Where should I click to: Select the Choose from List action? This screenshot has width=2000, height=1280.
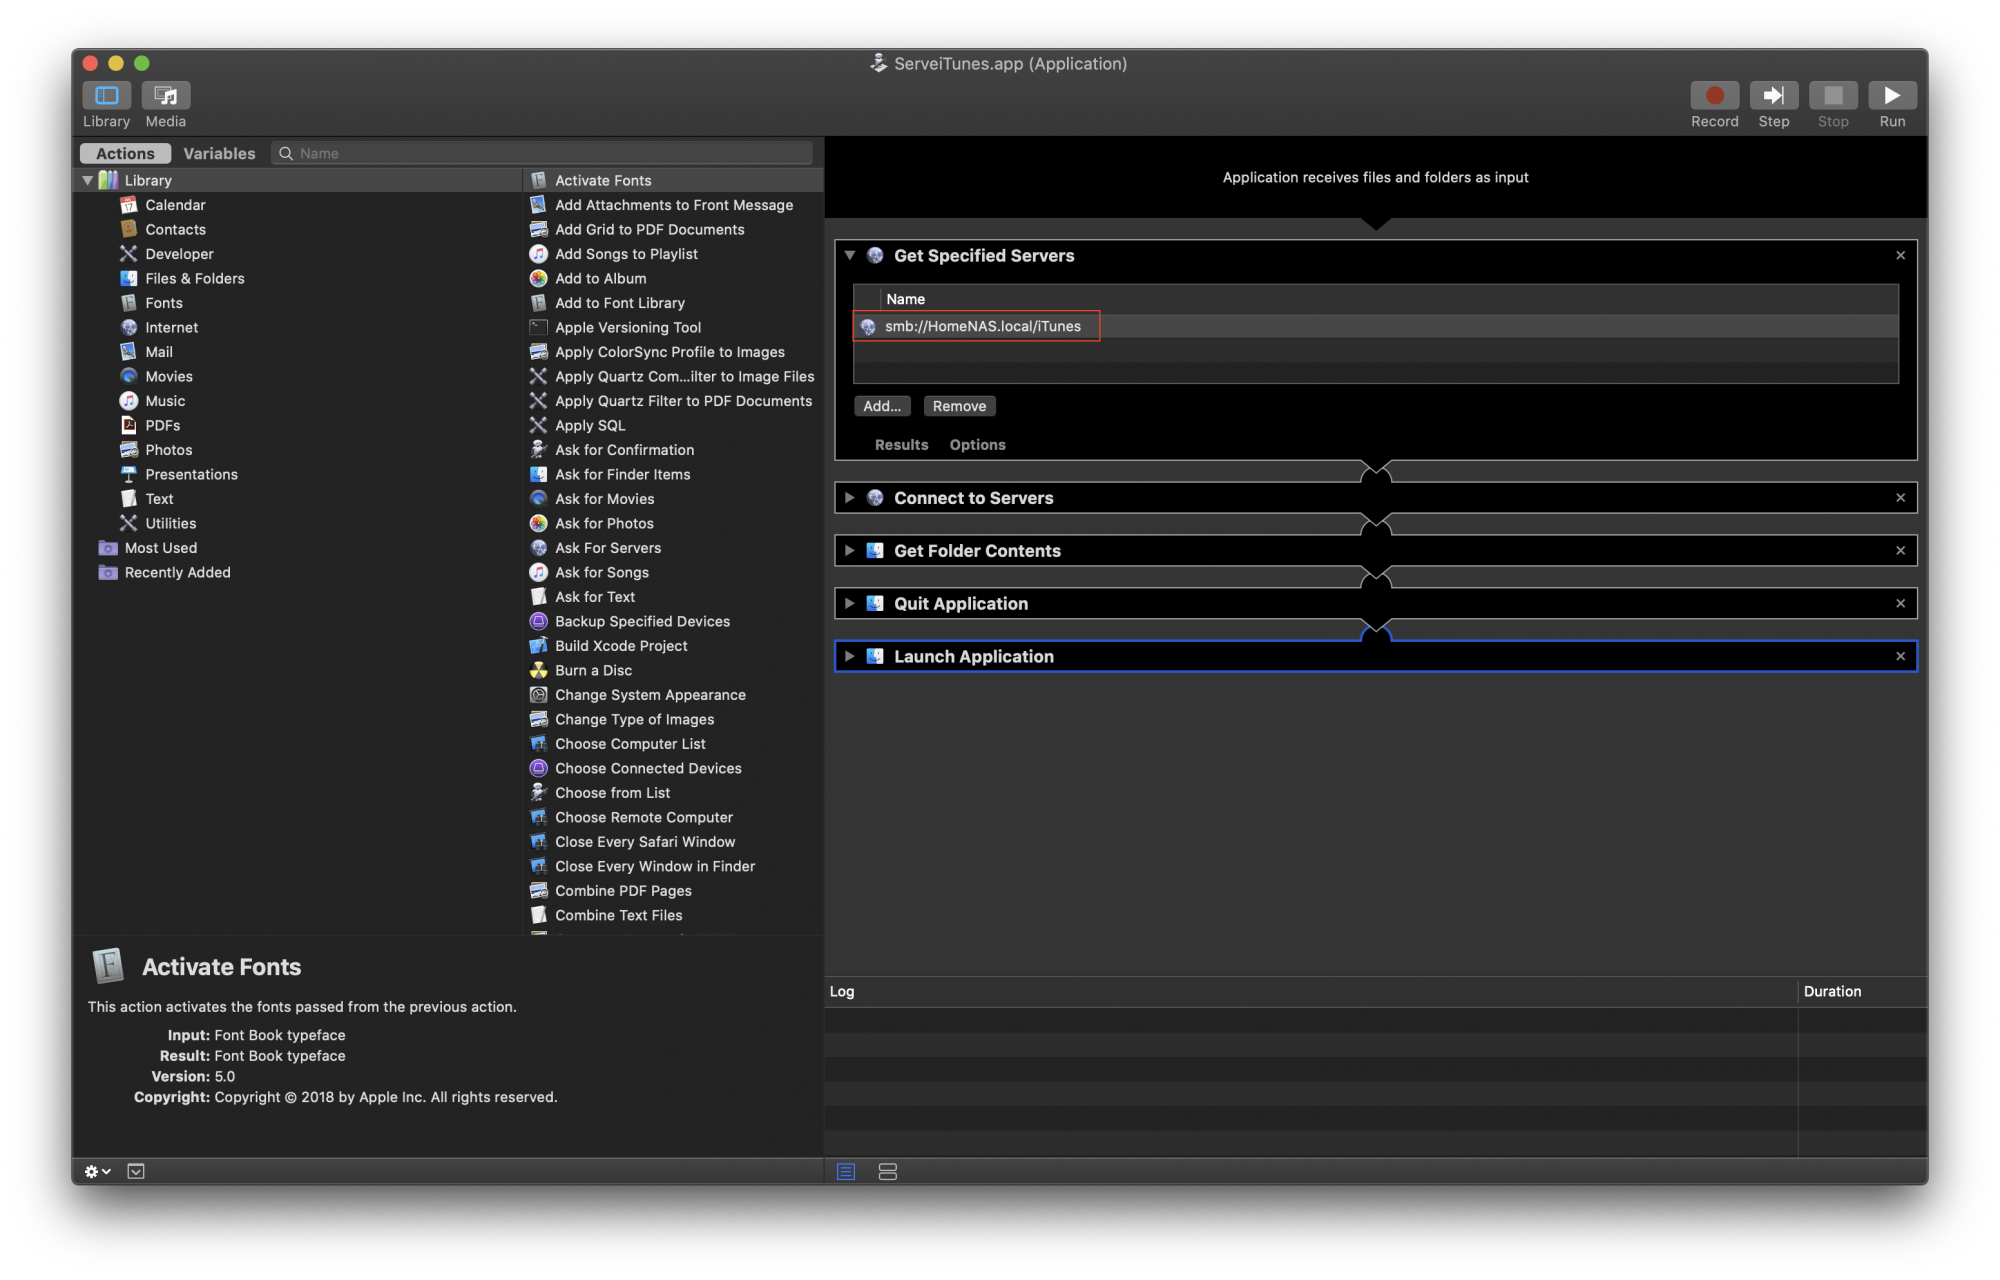click(x=612, y=793)
